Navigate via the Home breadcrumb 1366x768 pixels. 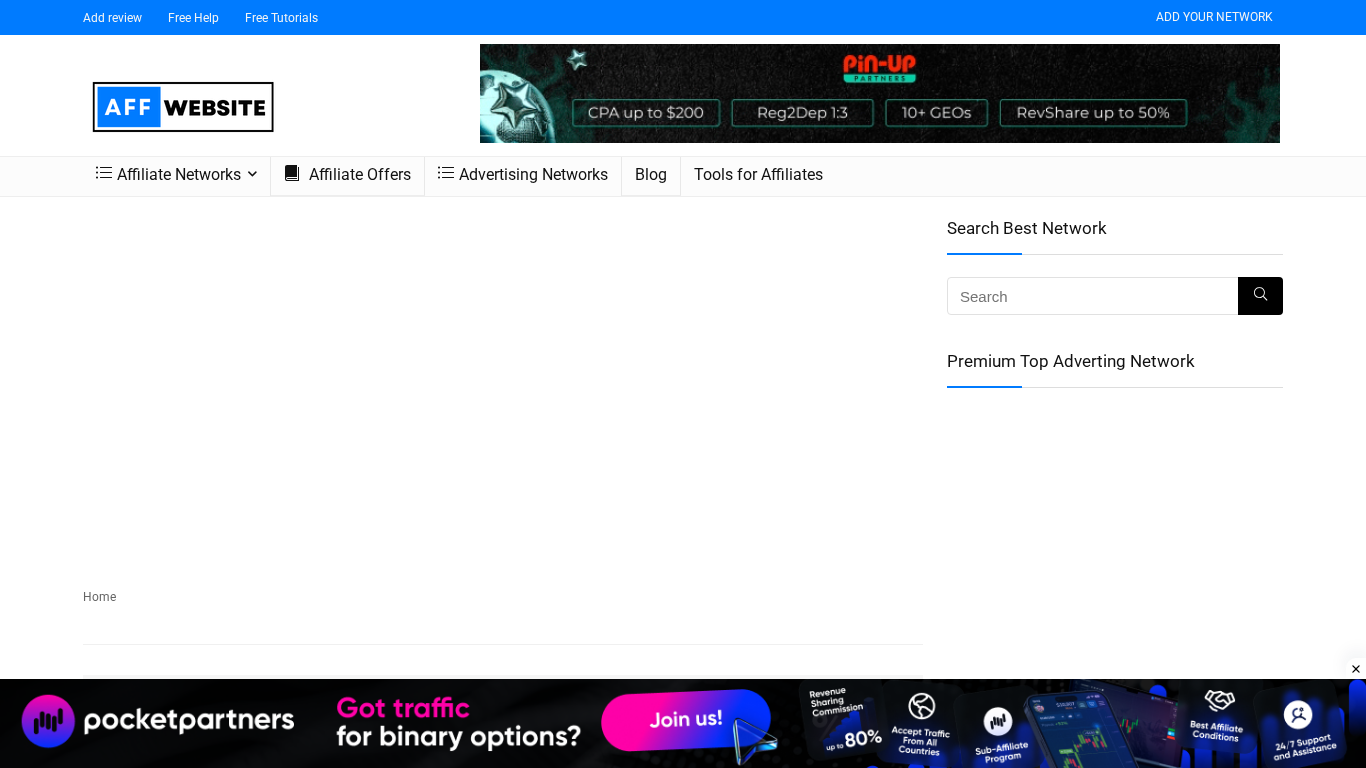click(99, 596)
